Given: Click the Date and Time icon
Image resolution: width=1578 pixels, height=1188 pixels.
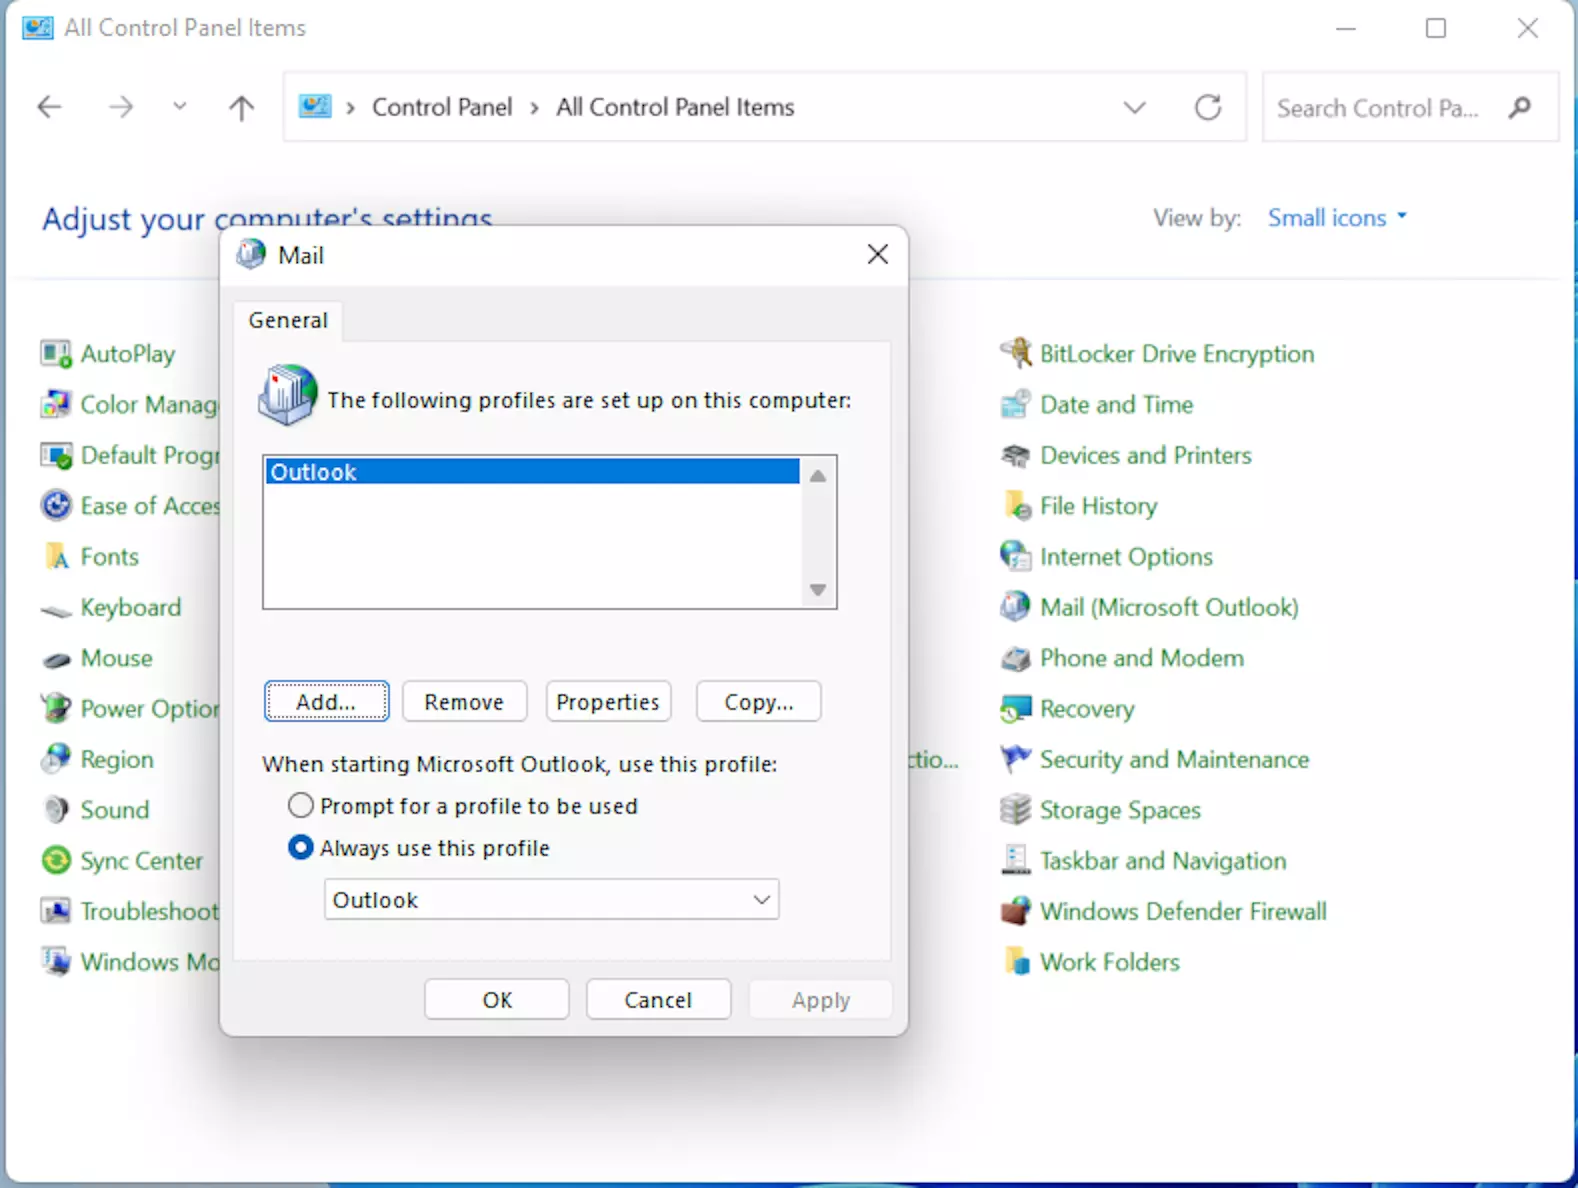Looking at the screenshot, I should tap(1016, 405).
